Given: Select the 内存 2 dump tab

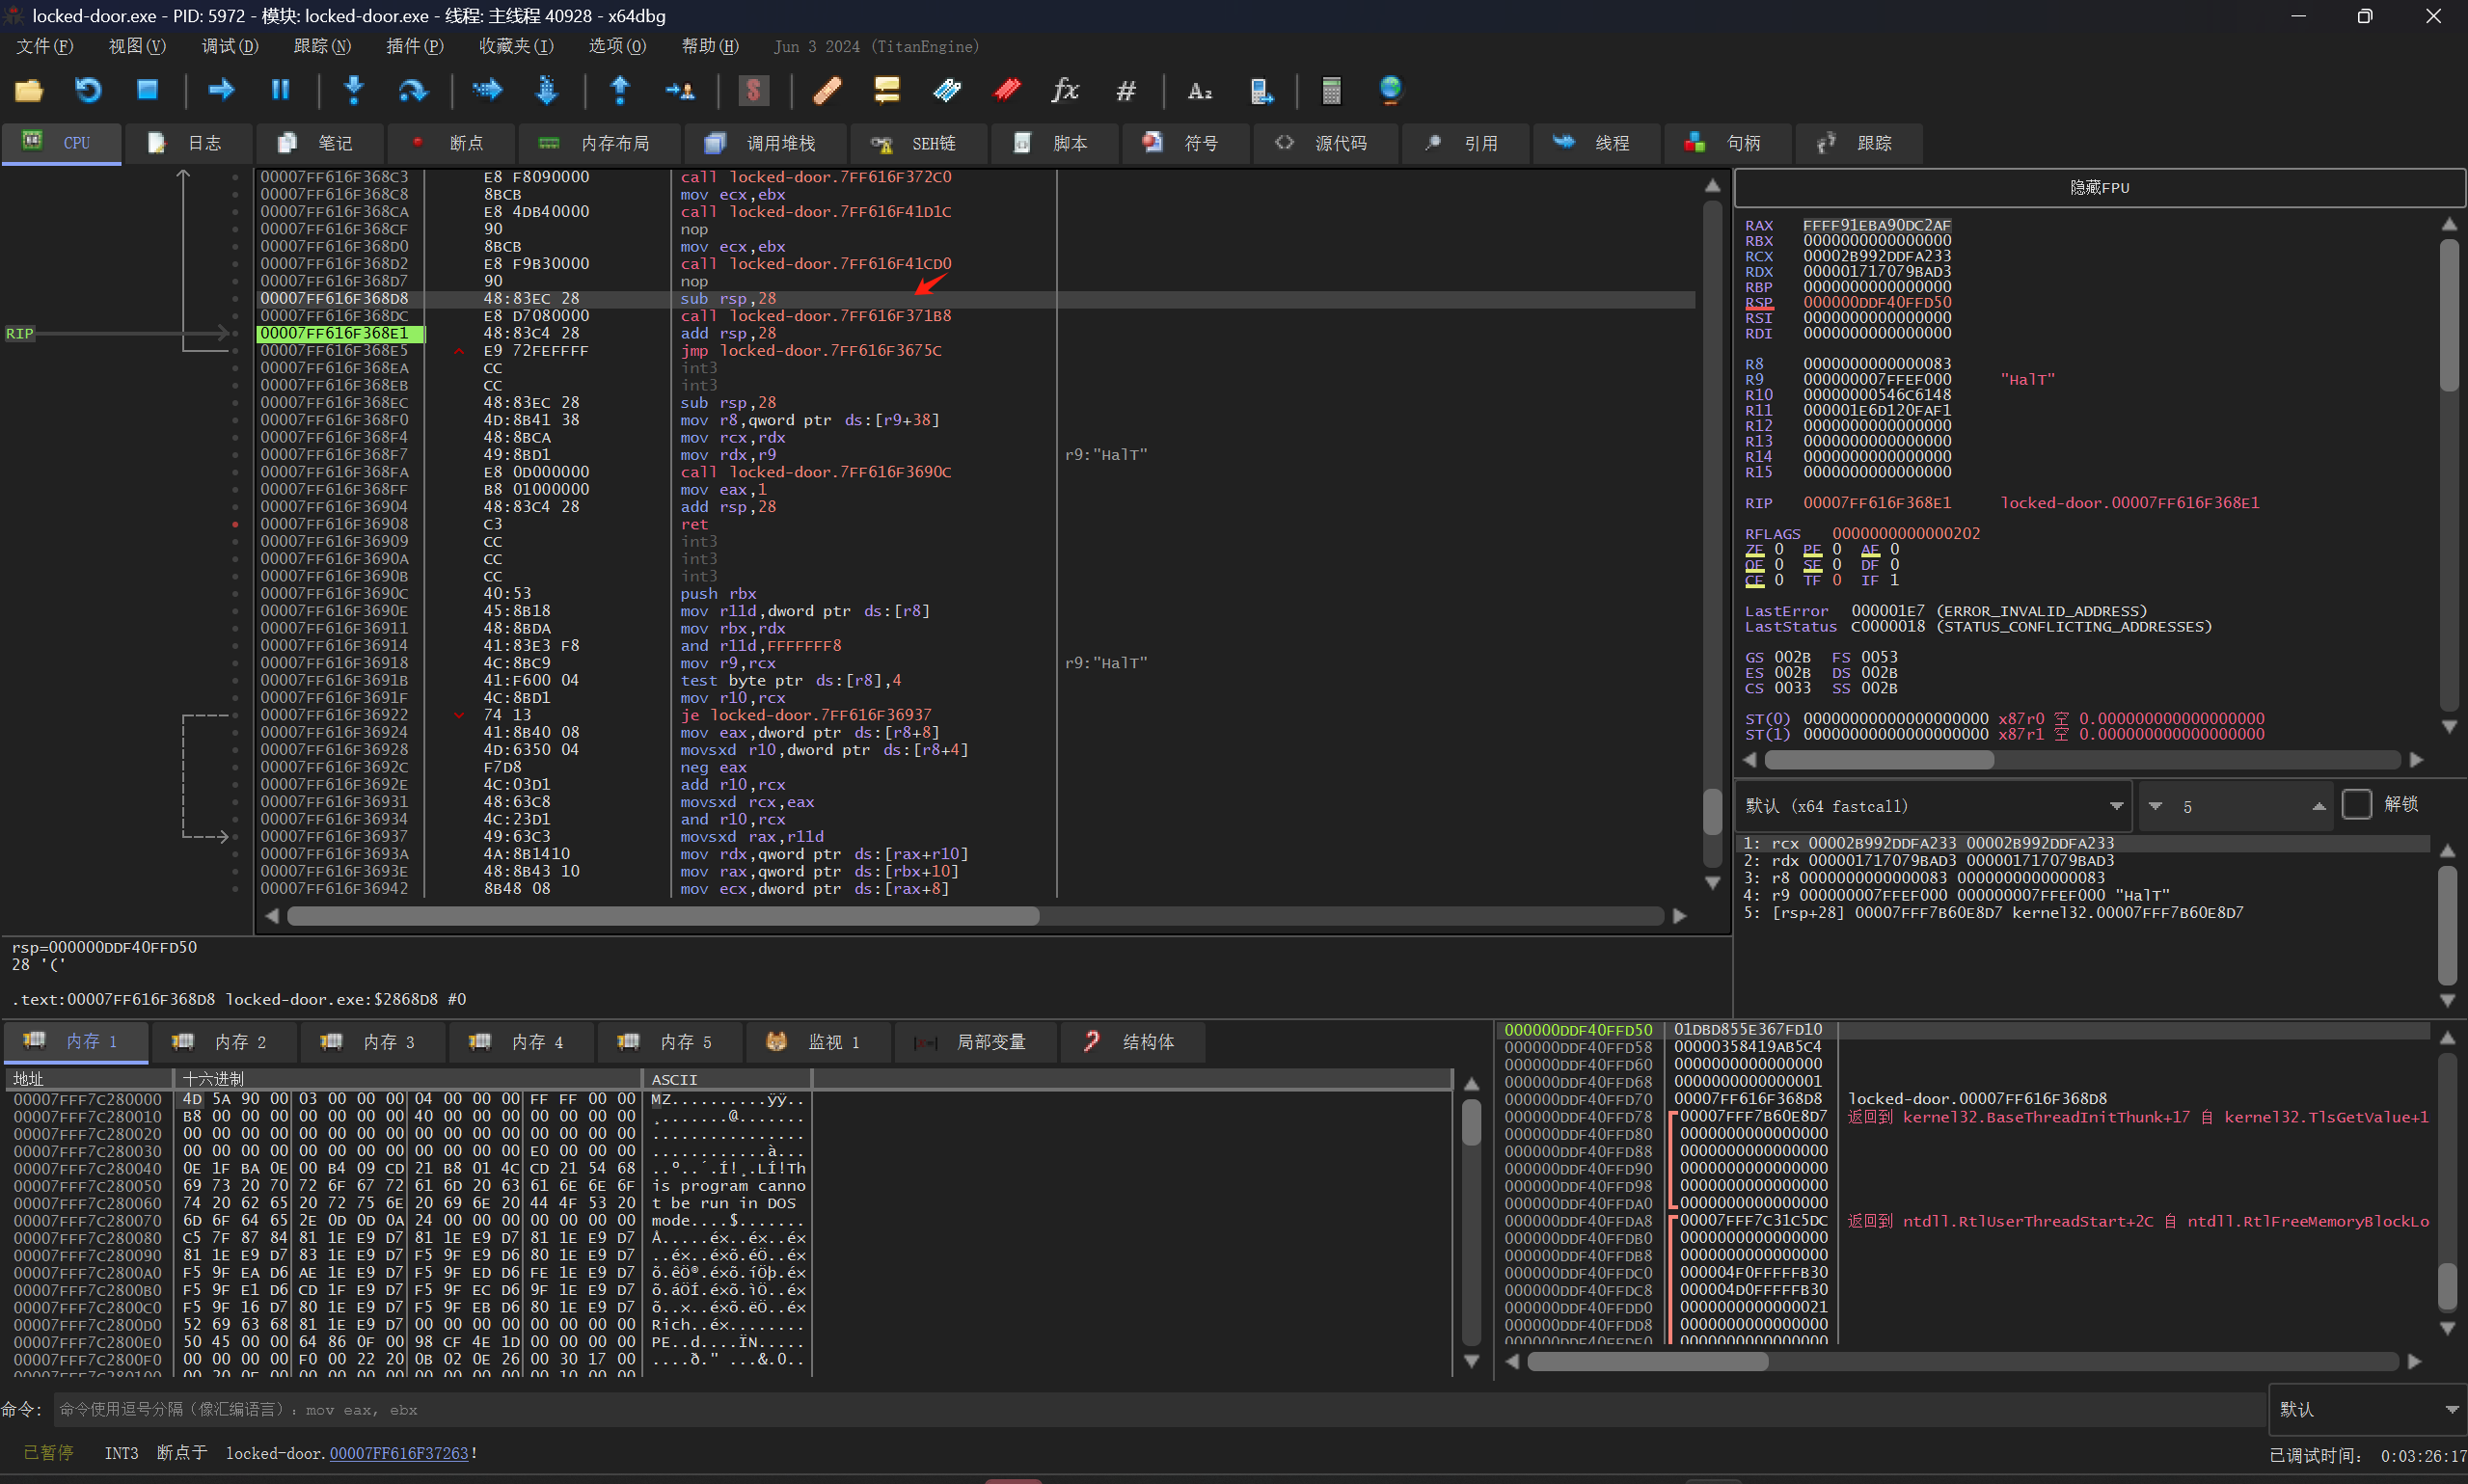Looking at the screenshot, I should click(226, 1042).
